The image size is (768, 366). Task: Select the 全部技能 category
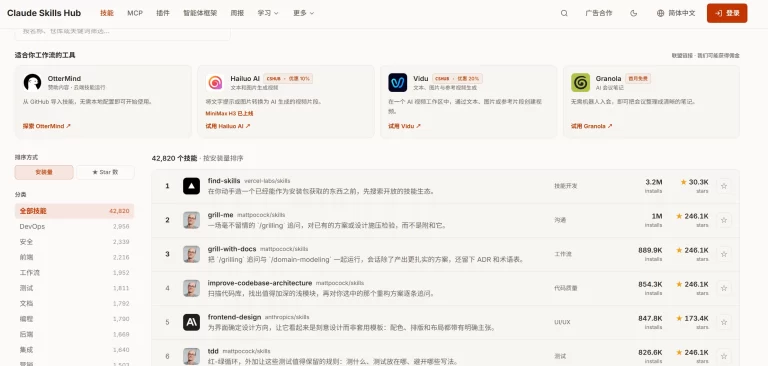(x=74, y=211)
